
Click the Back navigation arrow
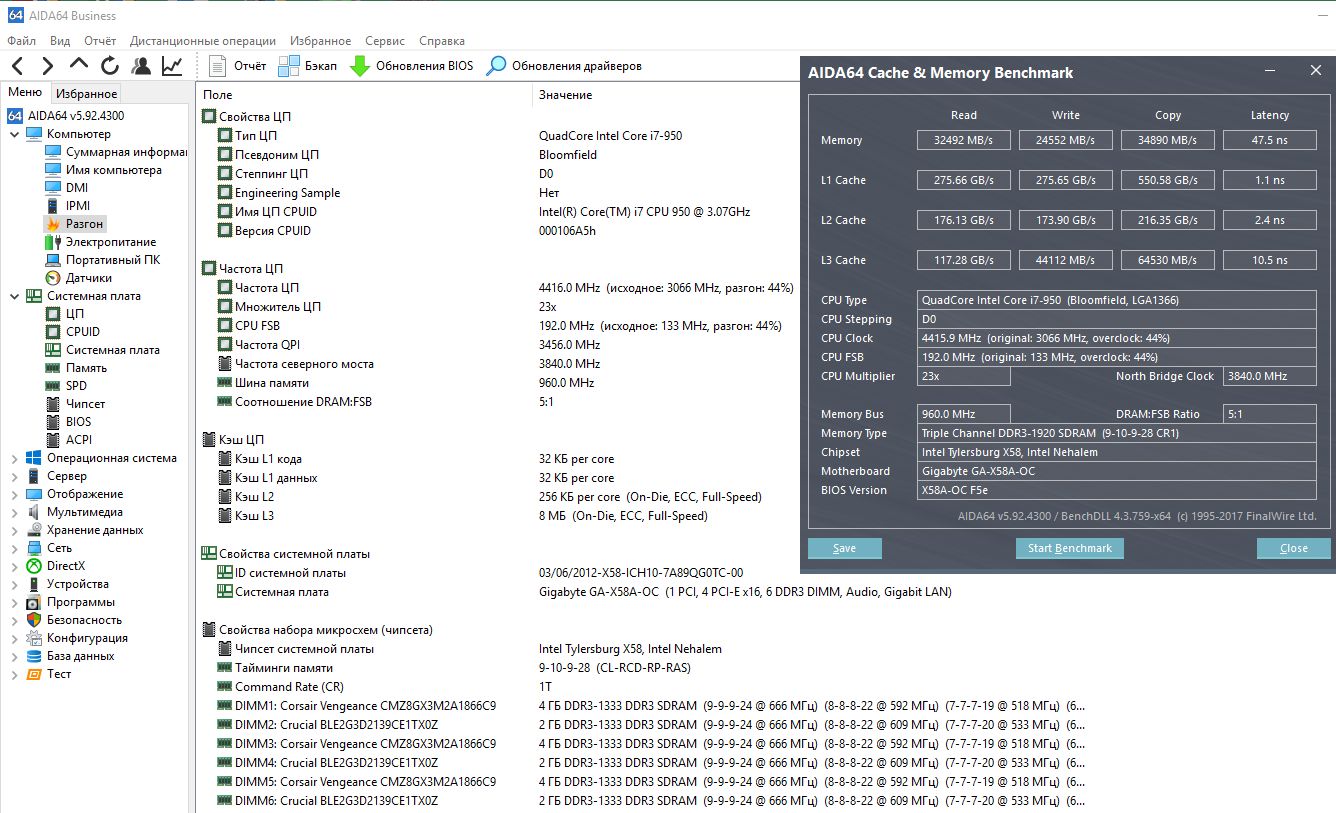point(18,66)
